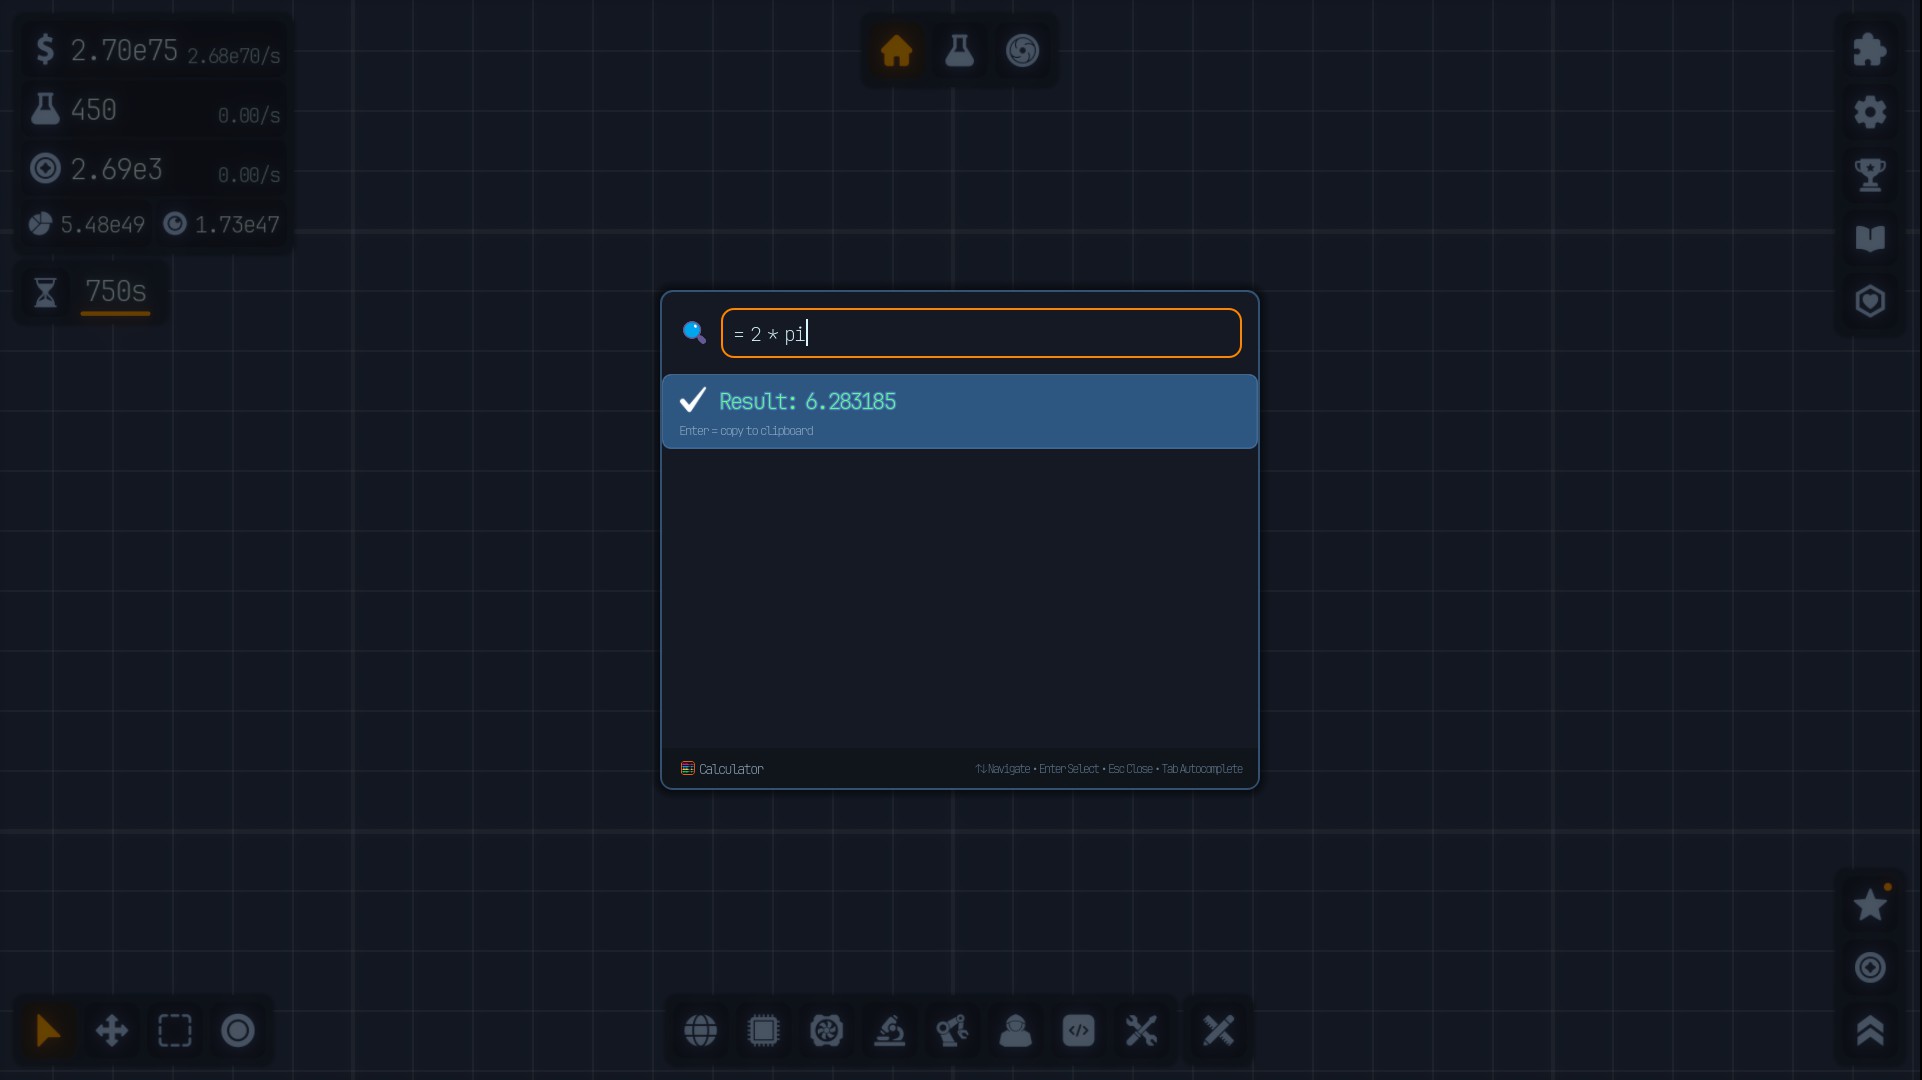
Task: Open the wiki book icon
Action: click(x=1870, y=238)
